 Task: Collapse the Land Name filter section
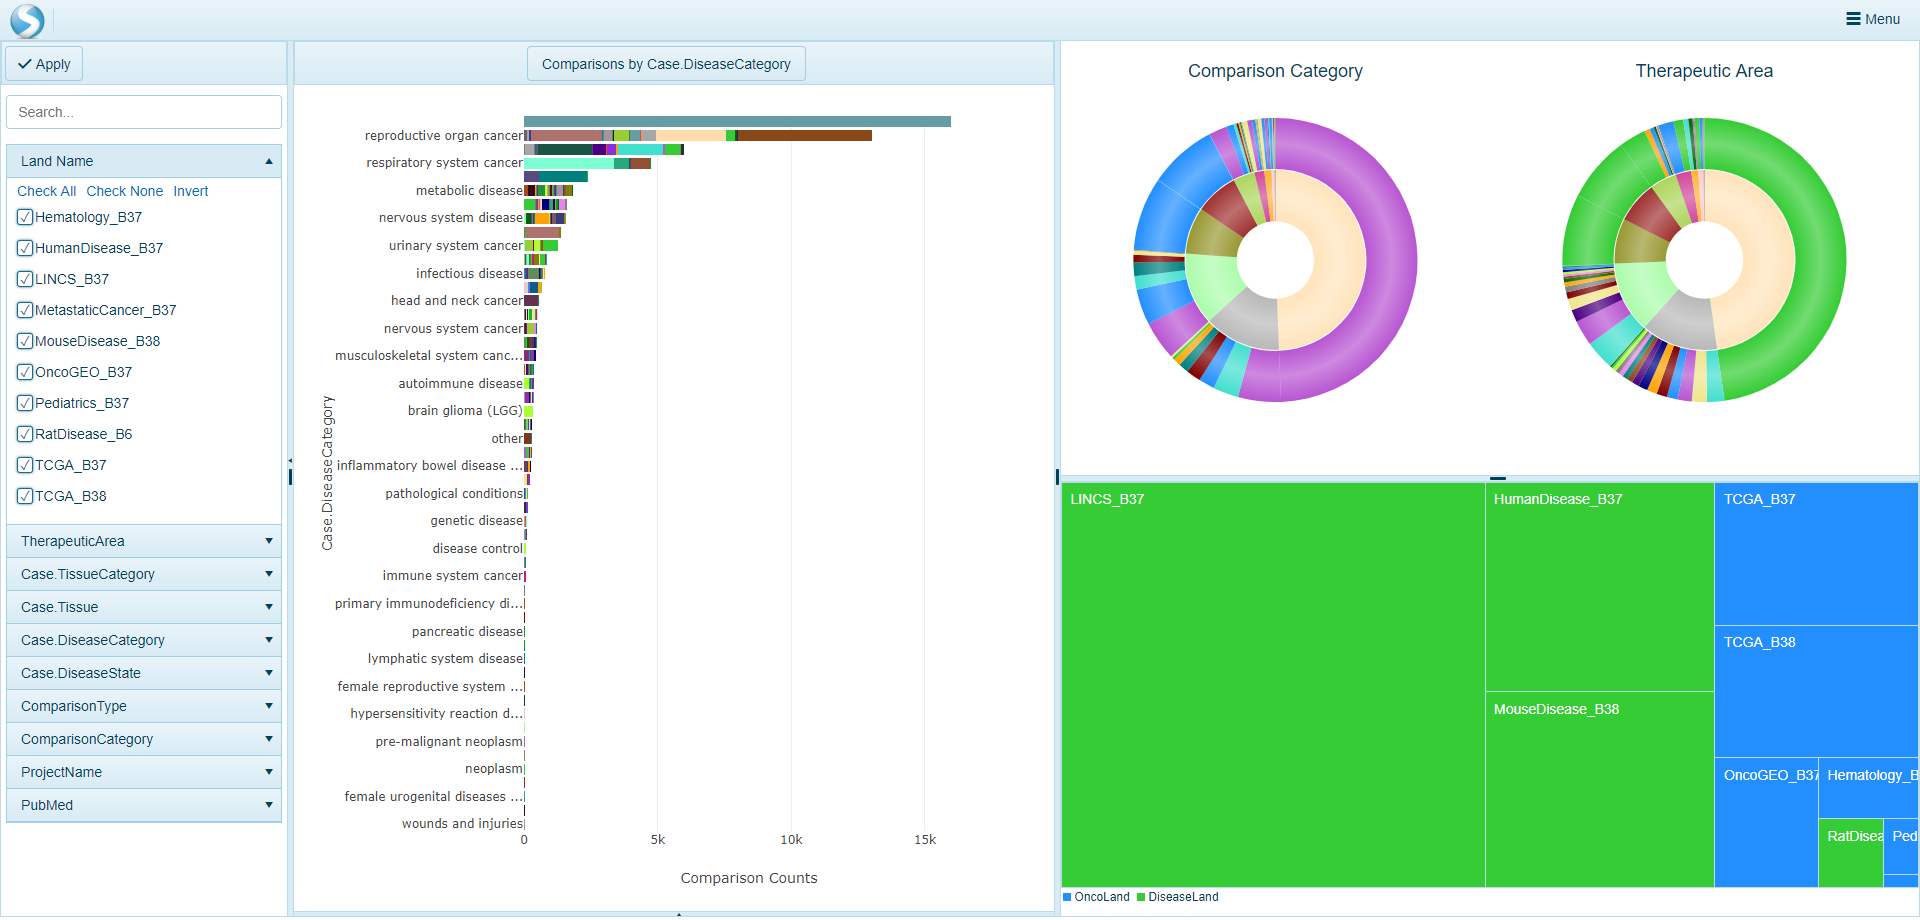point(268,161)
